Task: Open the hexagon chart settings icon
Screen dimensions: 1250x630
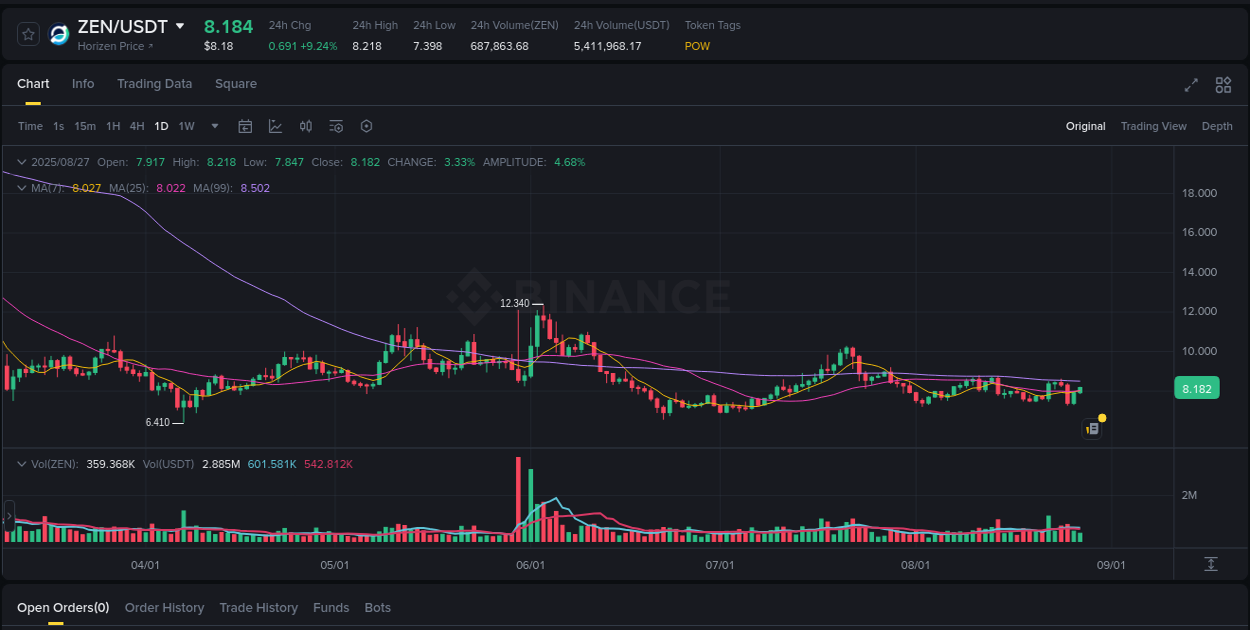Action: [366, 126]
